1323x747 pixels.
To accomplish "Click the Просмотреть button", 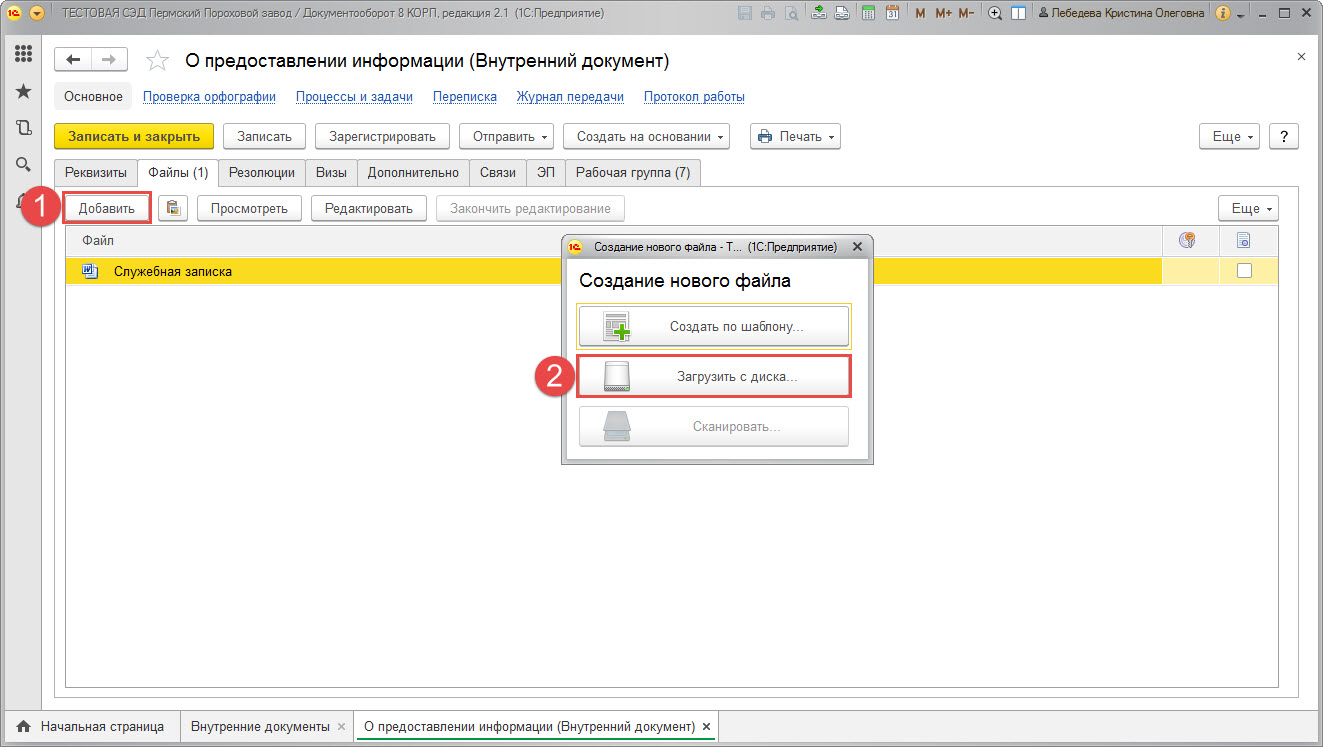I will click(x=249, y=208).
